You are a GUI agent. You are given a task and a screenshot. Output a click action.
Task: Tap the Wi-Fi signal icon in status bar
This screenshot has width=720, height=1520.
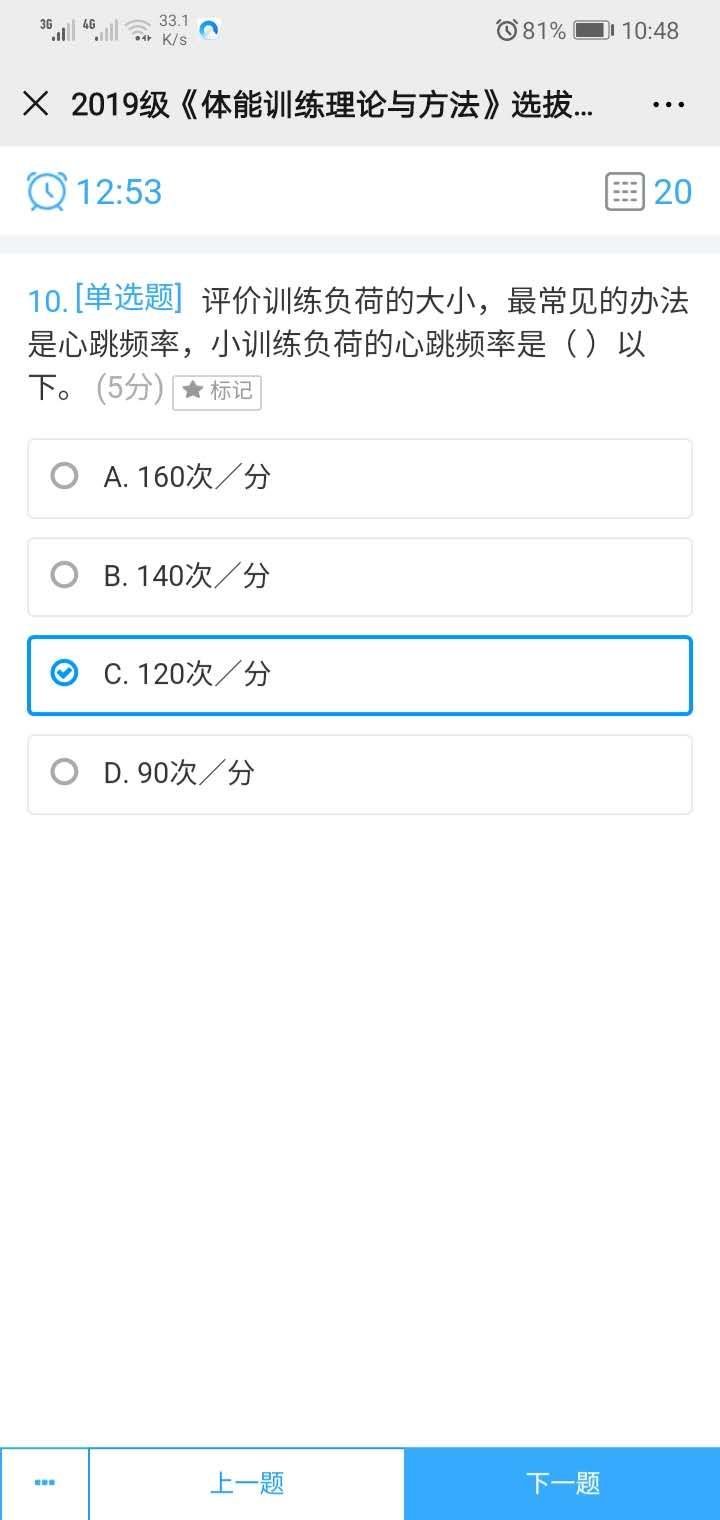click(138, 30)
